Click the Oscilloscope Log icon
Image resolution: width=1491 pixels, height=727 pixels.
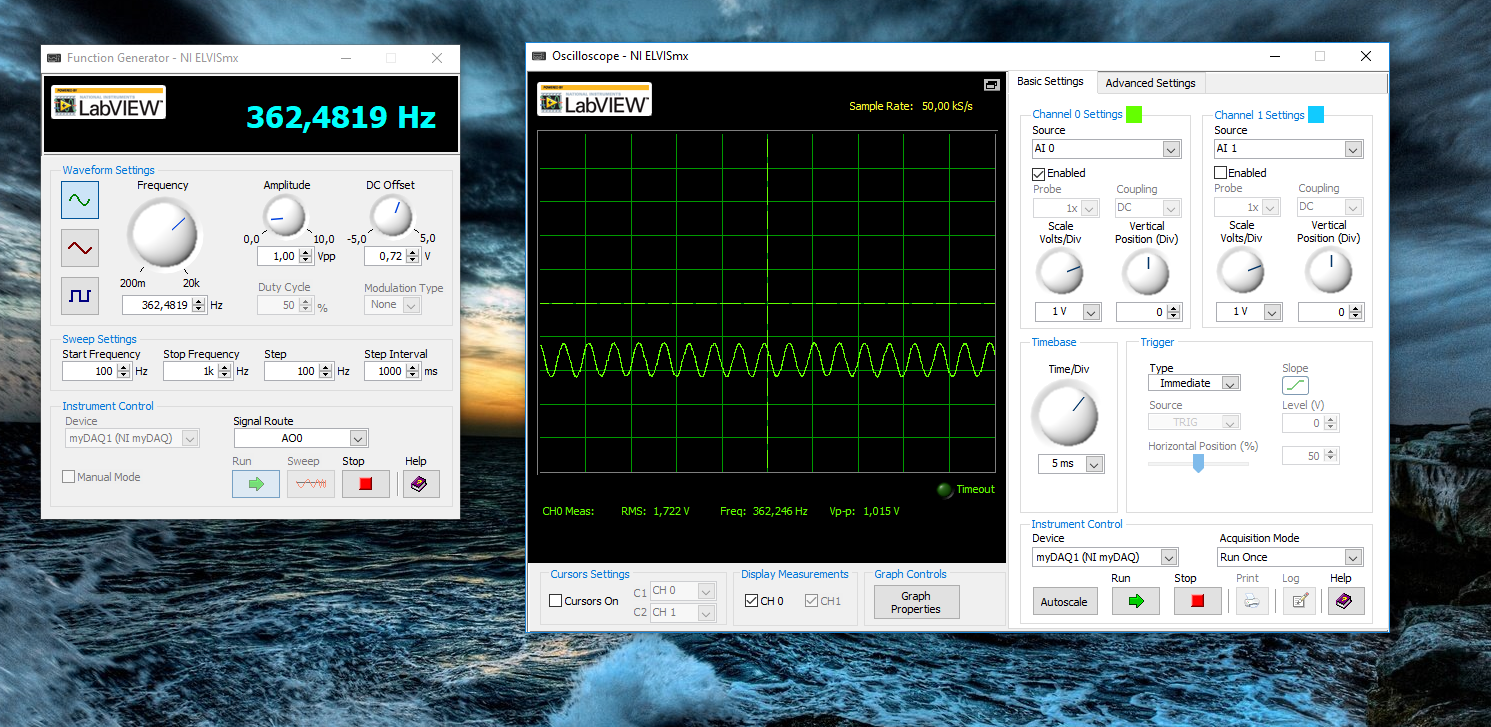[x=1298, y=601]
